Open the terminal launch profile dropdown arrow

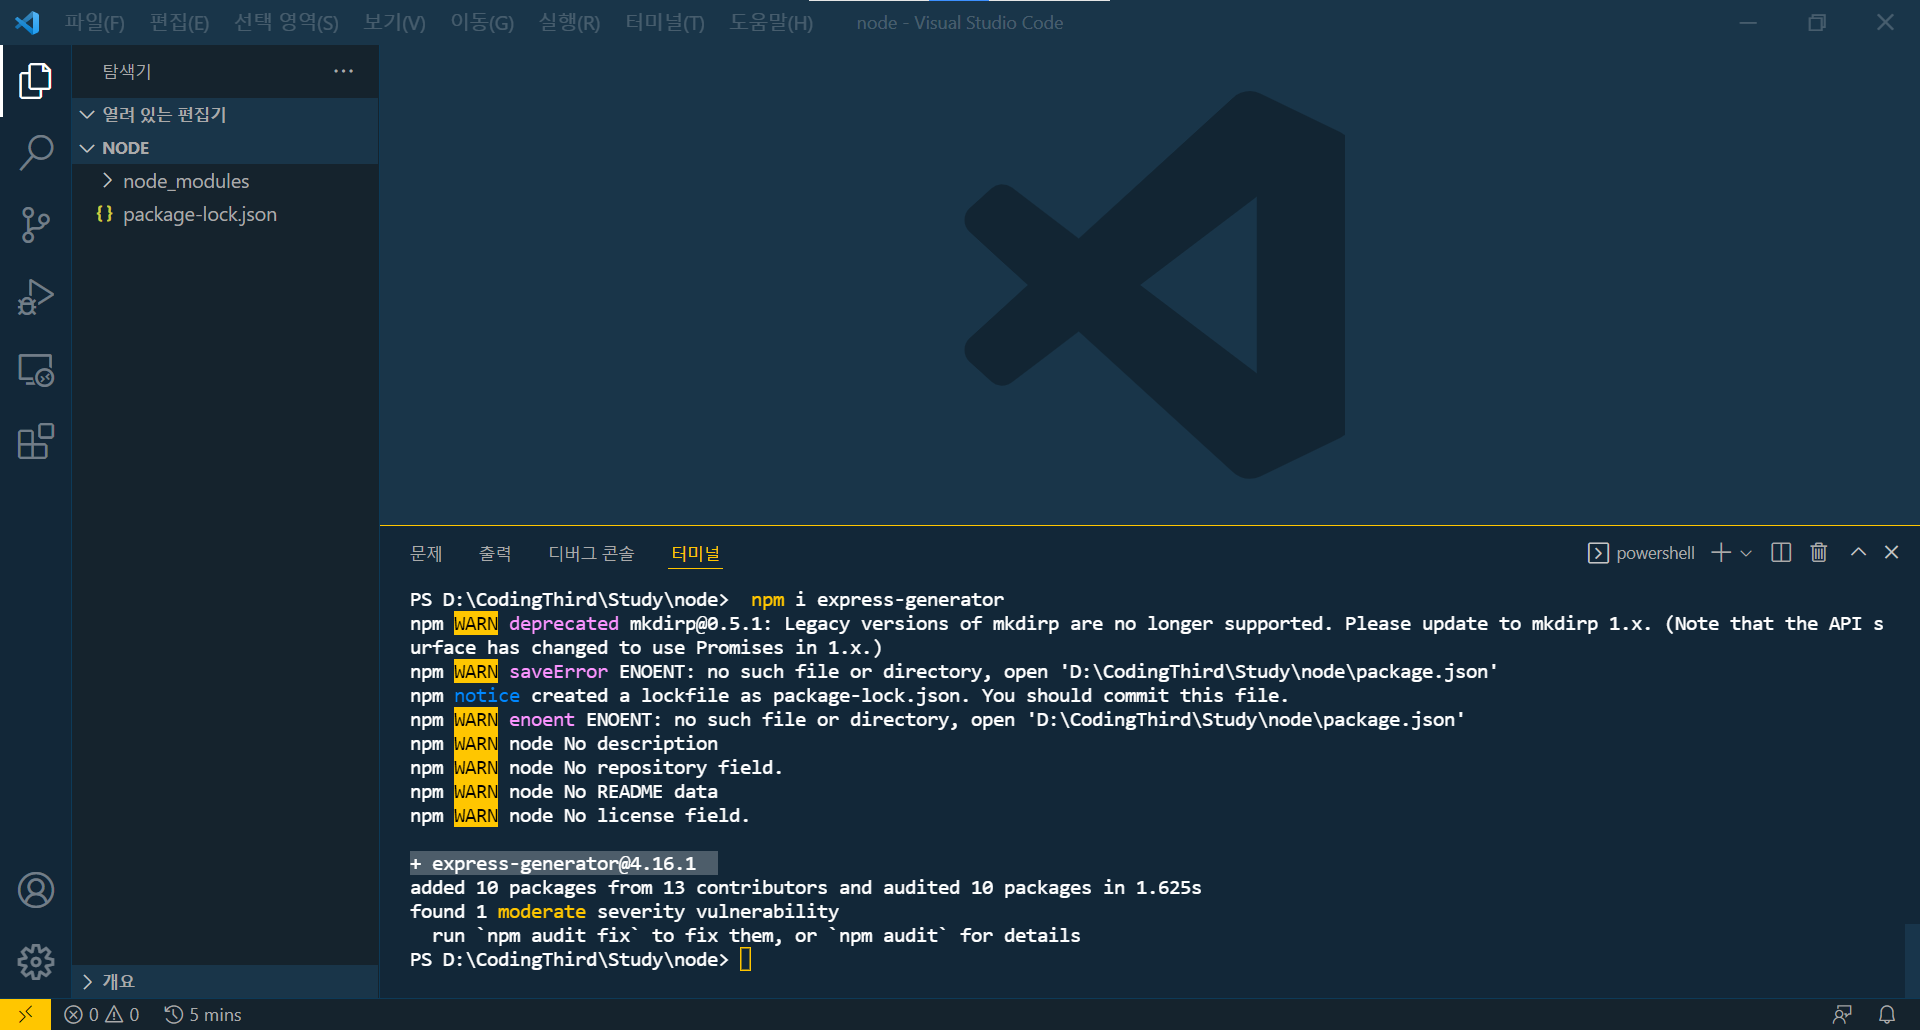tap(1746, 553)
